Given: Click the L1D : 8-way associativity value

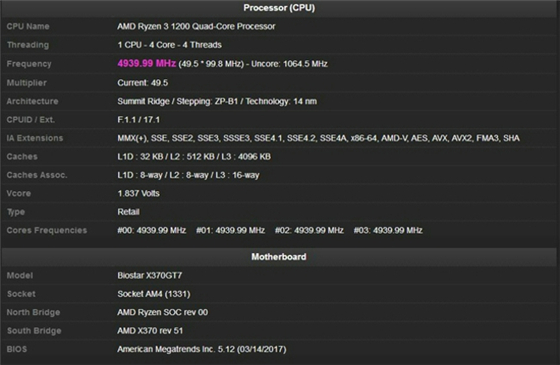Looking at the screenshot, I should pos(188,175).
